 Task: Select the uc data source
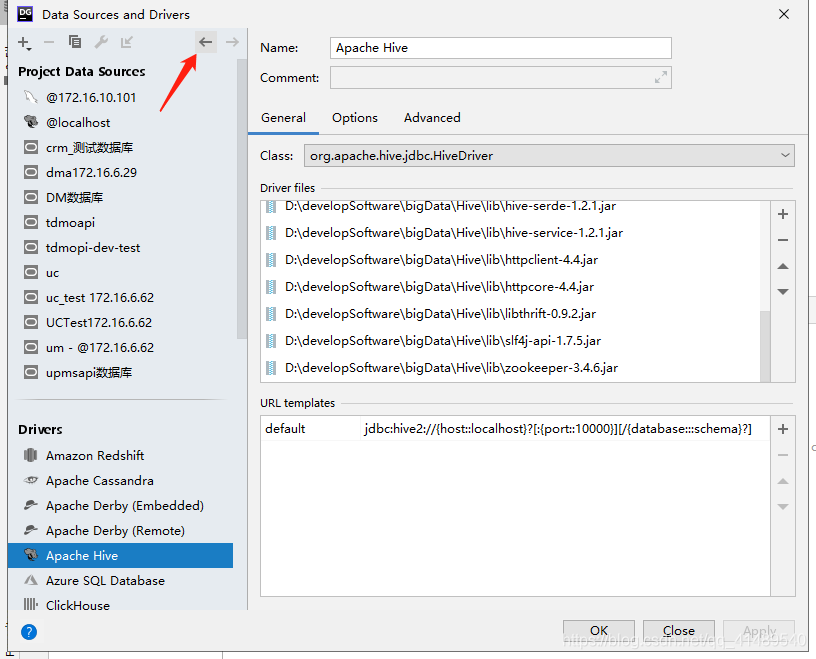pos(122,272)
